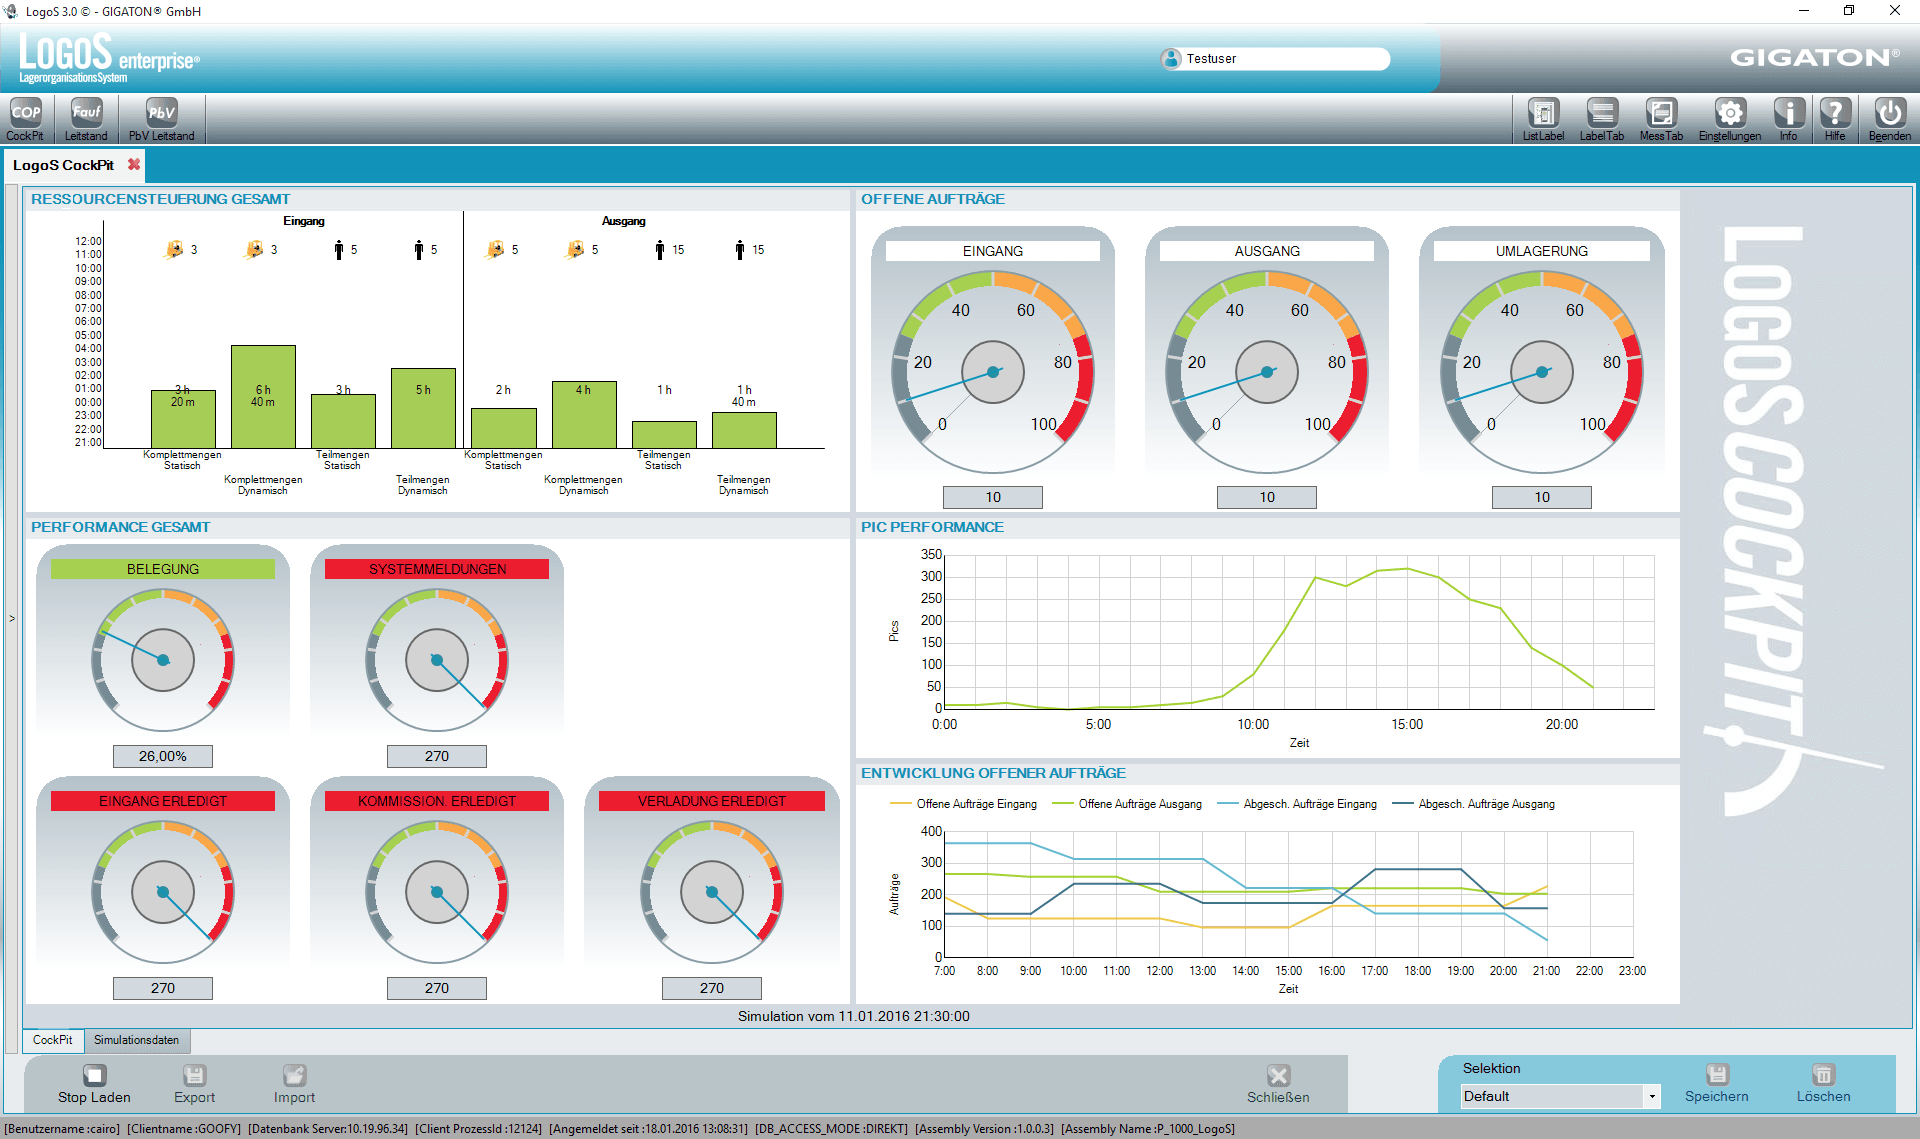1920x1139 pixels.
Task: Click the value 10 under the AUSGANG gauge
Action: (x=1267, y=497)
